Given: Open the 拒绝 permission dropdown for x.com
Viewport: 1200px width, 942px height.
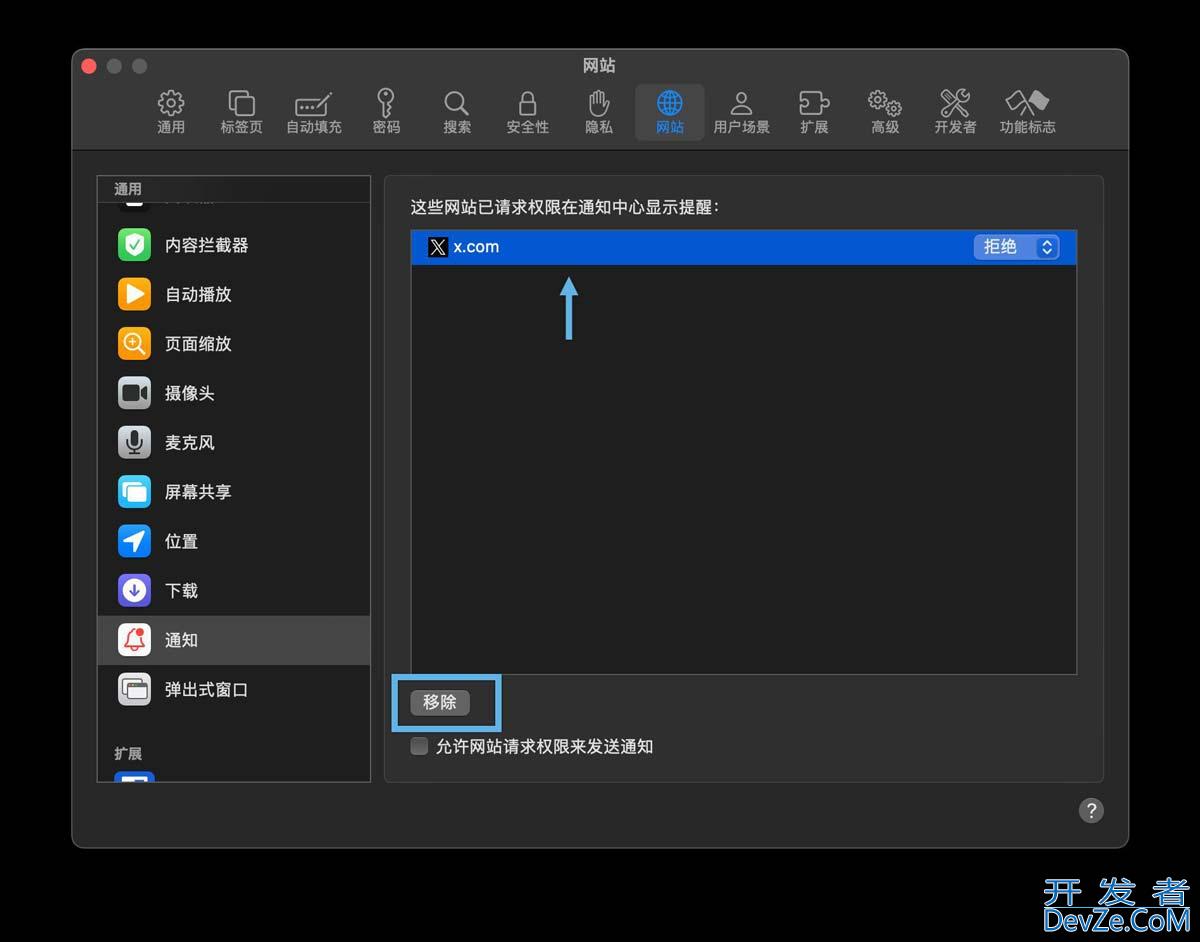Looking at the screenshot, I should click(1016, 247).
